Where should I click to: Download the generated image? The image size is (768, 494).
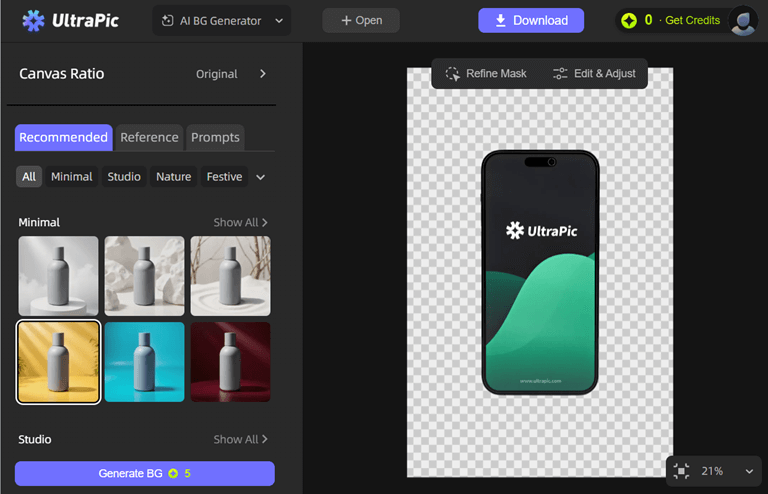531,21
